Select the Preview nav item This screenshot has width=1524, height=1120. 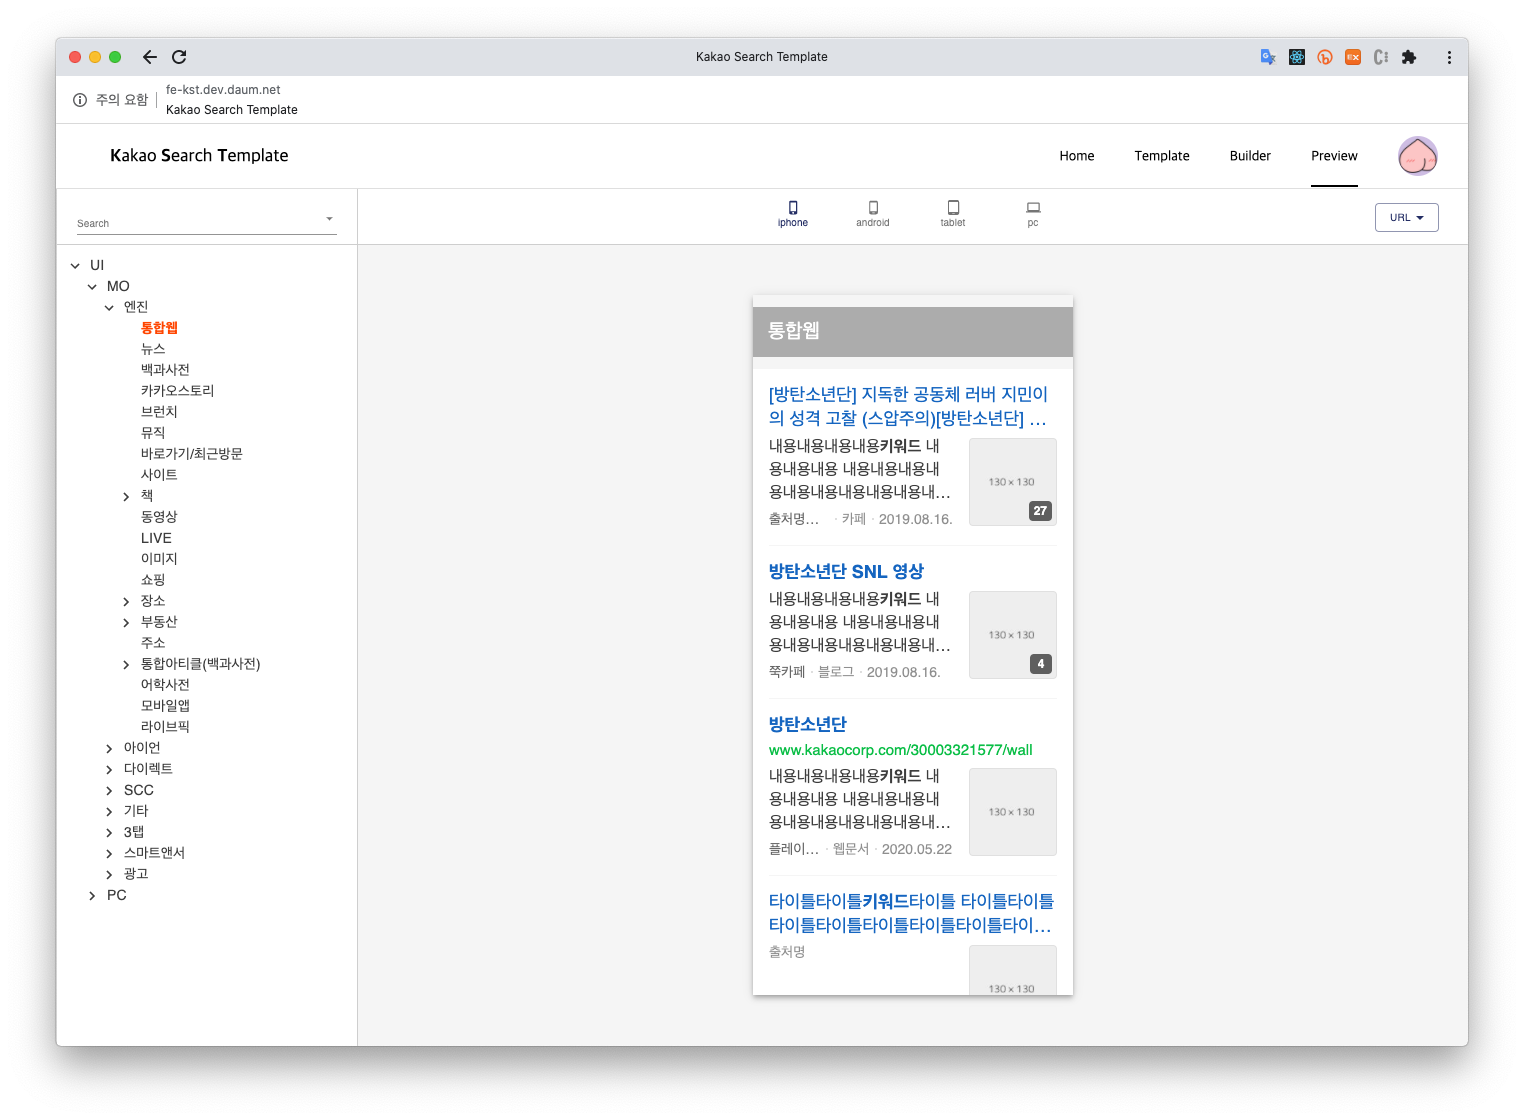pos(1334,156)
